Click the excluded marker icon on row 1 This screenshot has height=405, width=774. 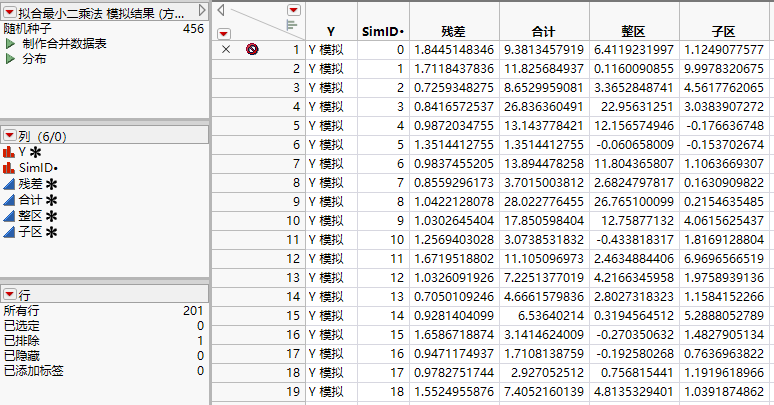[252, 49]
